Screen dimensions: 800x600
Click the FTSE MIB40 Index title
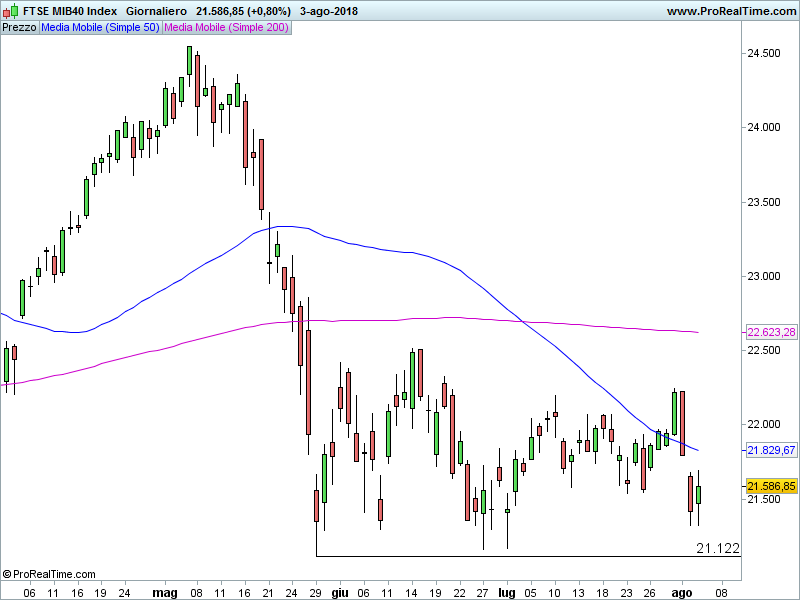click(70, 11)
